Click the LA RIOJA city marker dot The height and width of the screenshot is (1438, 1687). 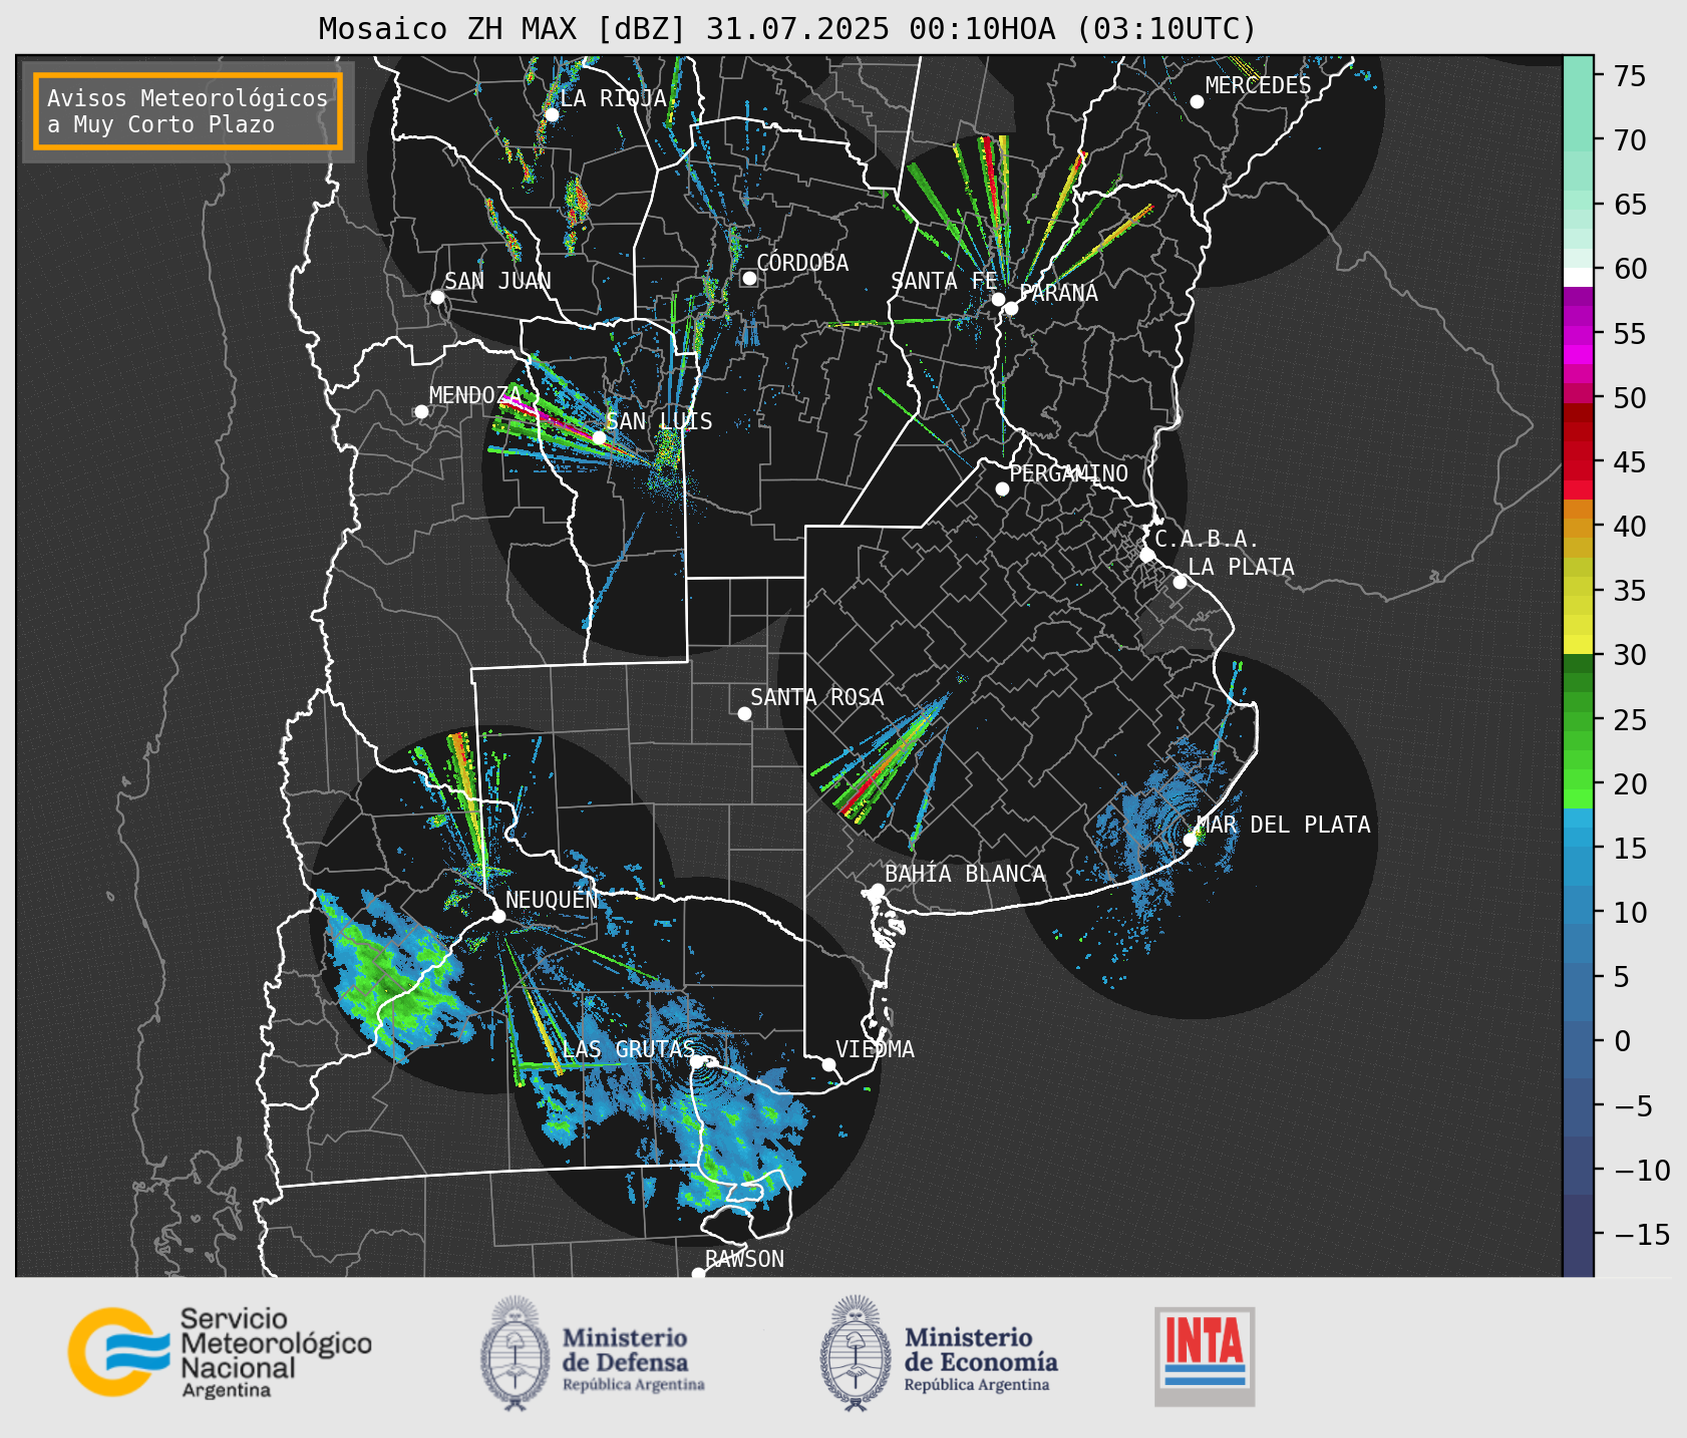551,115
